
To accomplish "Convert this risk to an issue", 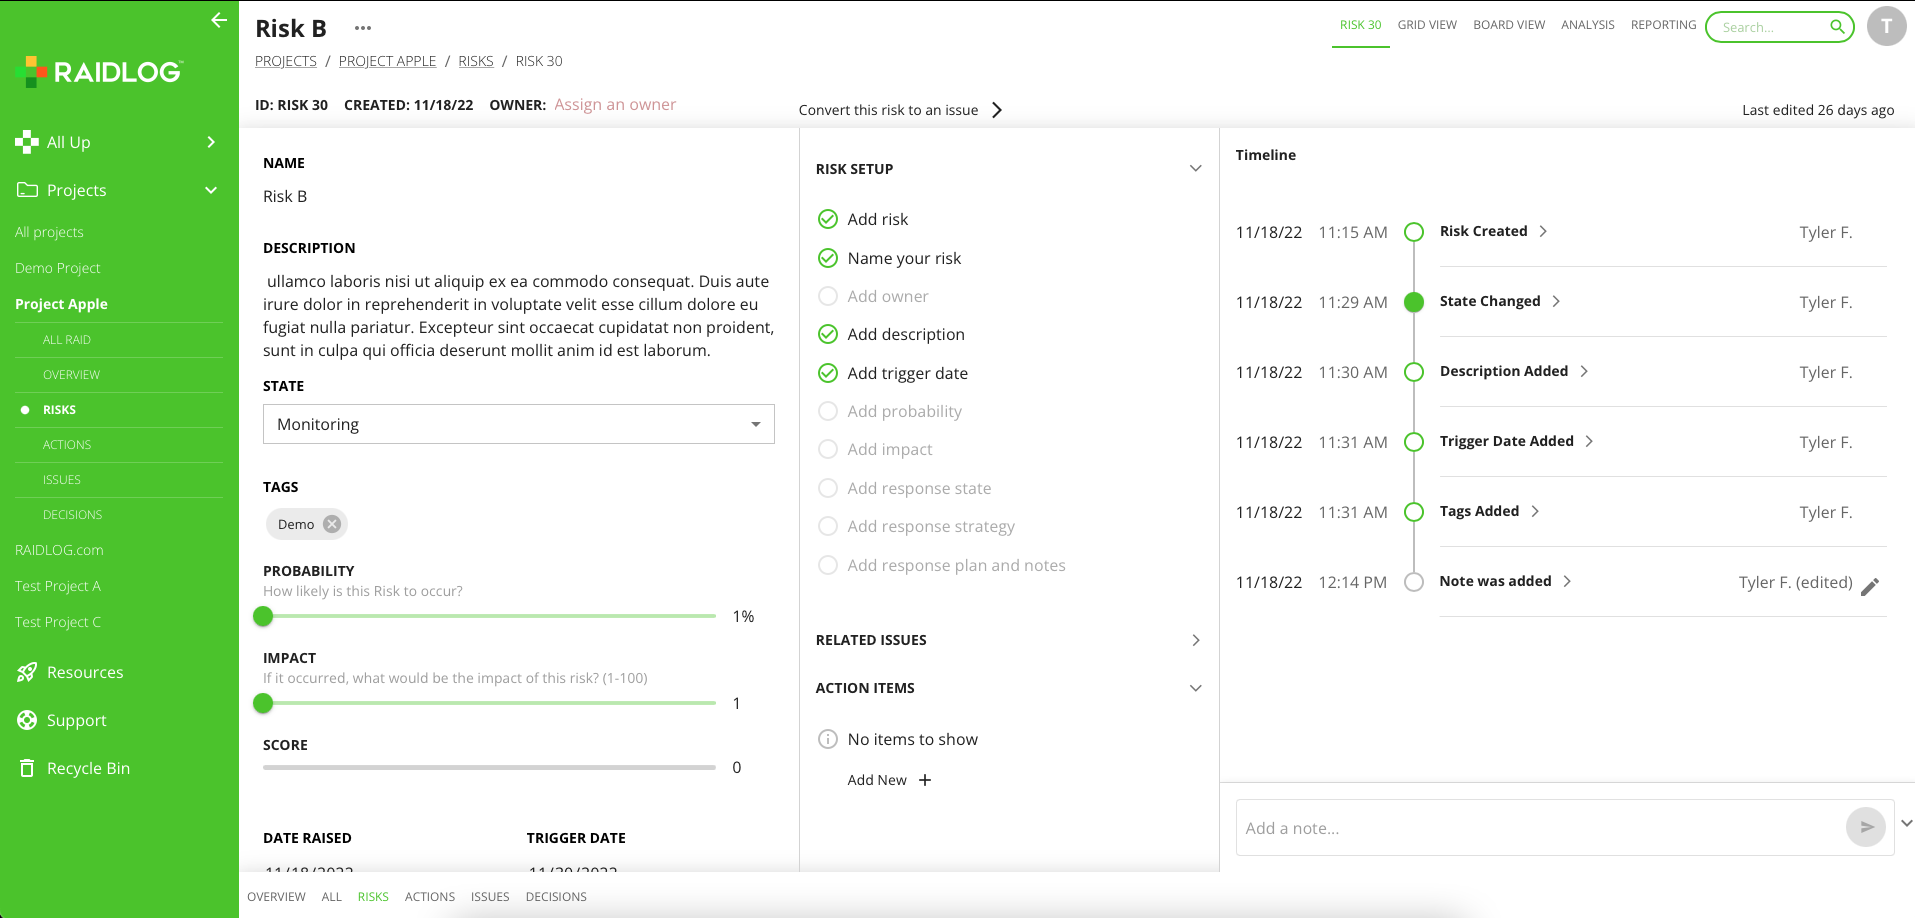I will [x=900, y=110].
